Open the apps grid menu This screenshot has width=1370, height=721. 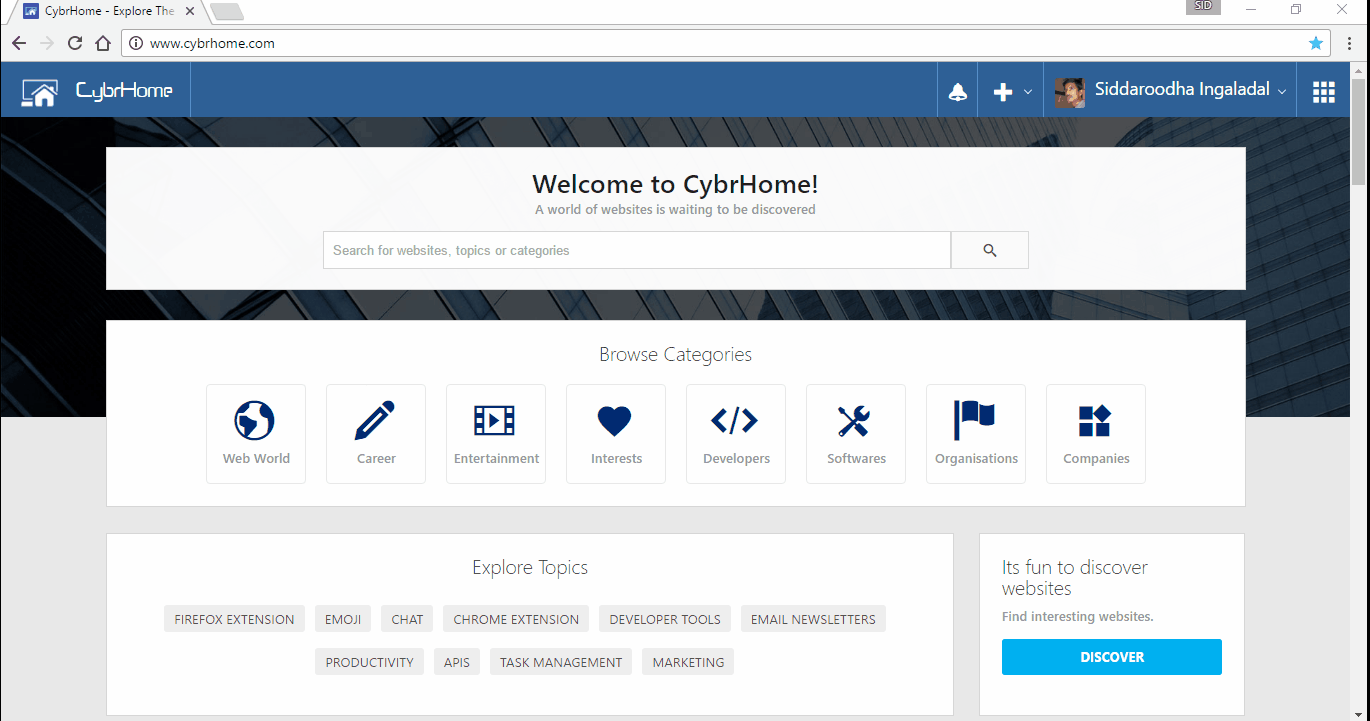(x=1323, y=92)
